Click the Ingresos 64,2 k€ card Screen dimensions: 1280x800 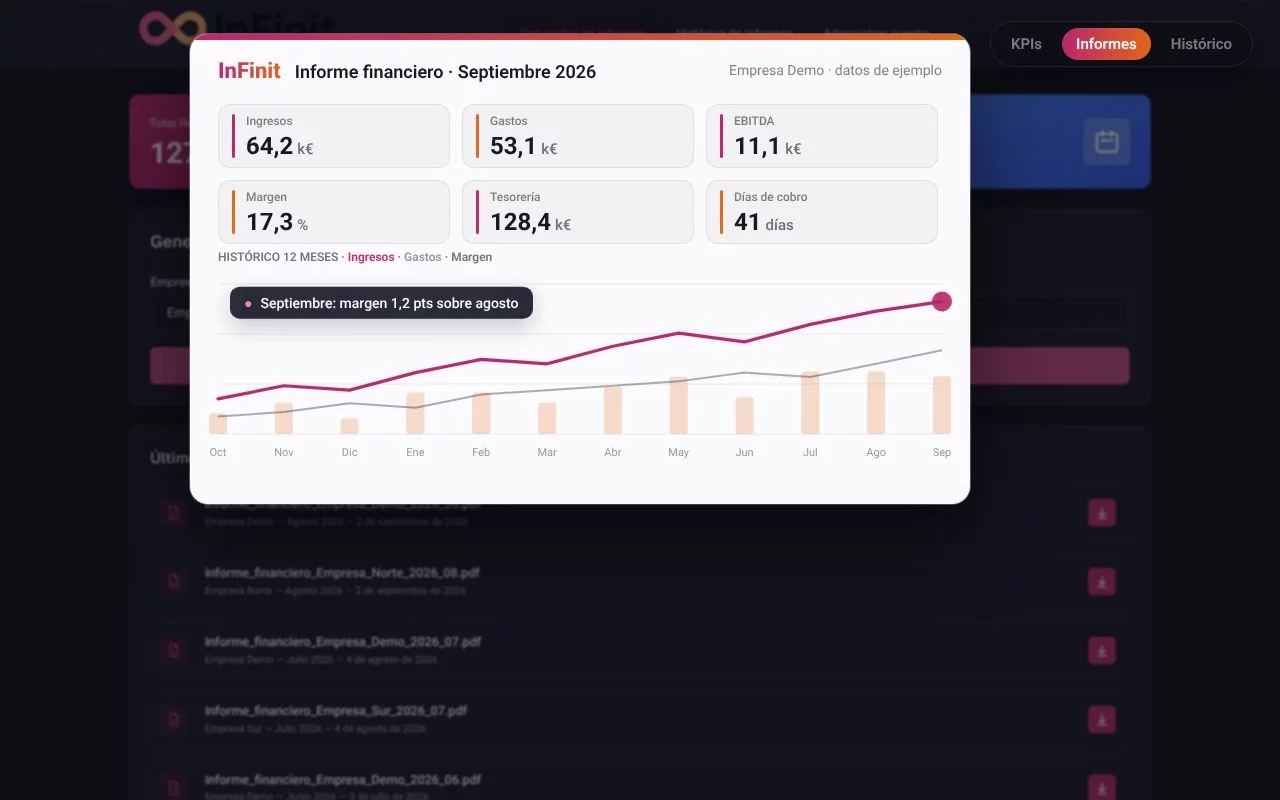click(x=333, y=136)
